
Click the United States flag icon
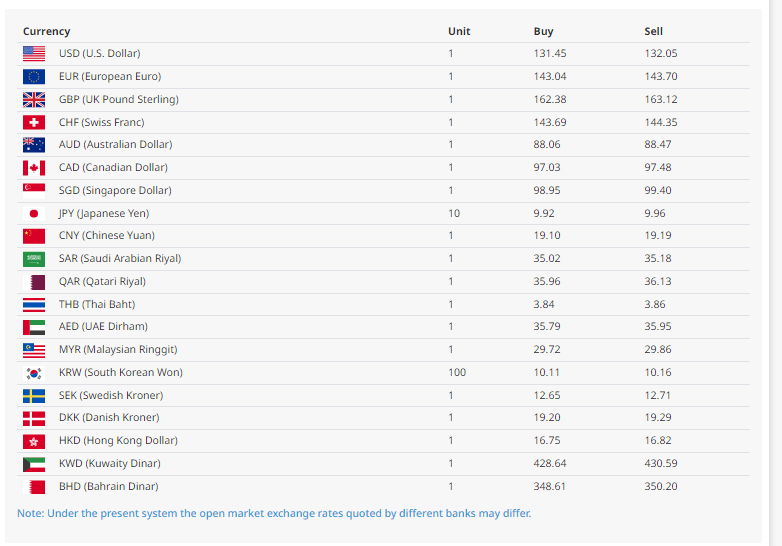coord(34,54)
